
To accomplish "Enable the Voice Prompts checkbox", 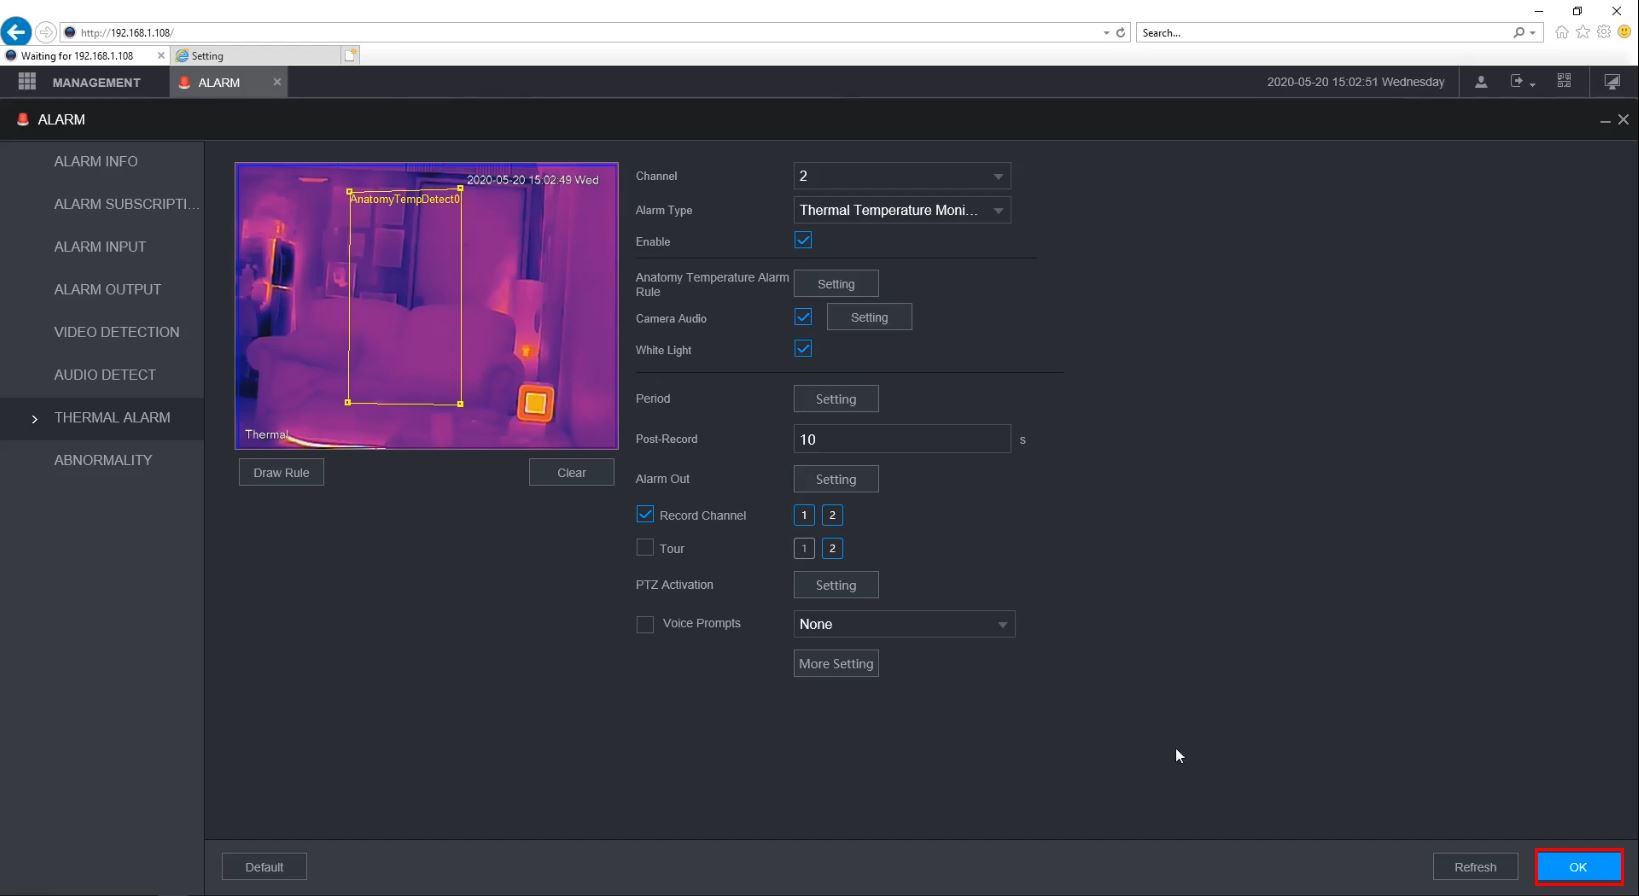I will [x=645, y=624].
